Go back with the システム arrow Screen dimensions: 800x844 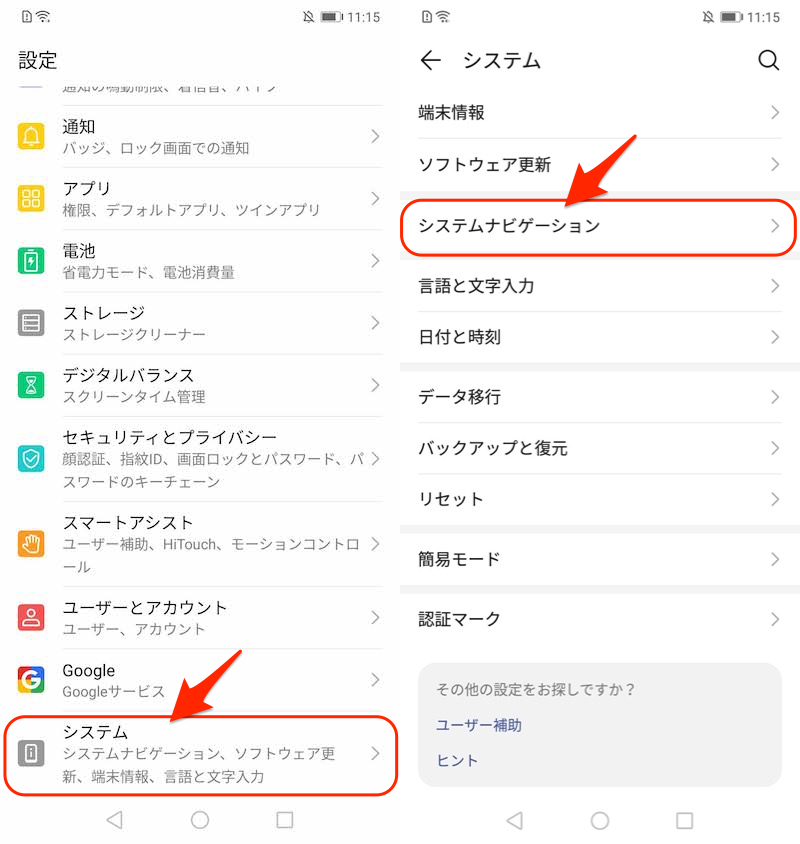coord(431,60)
